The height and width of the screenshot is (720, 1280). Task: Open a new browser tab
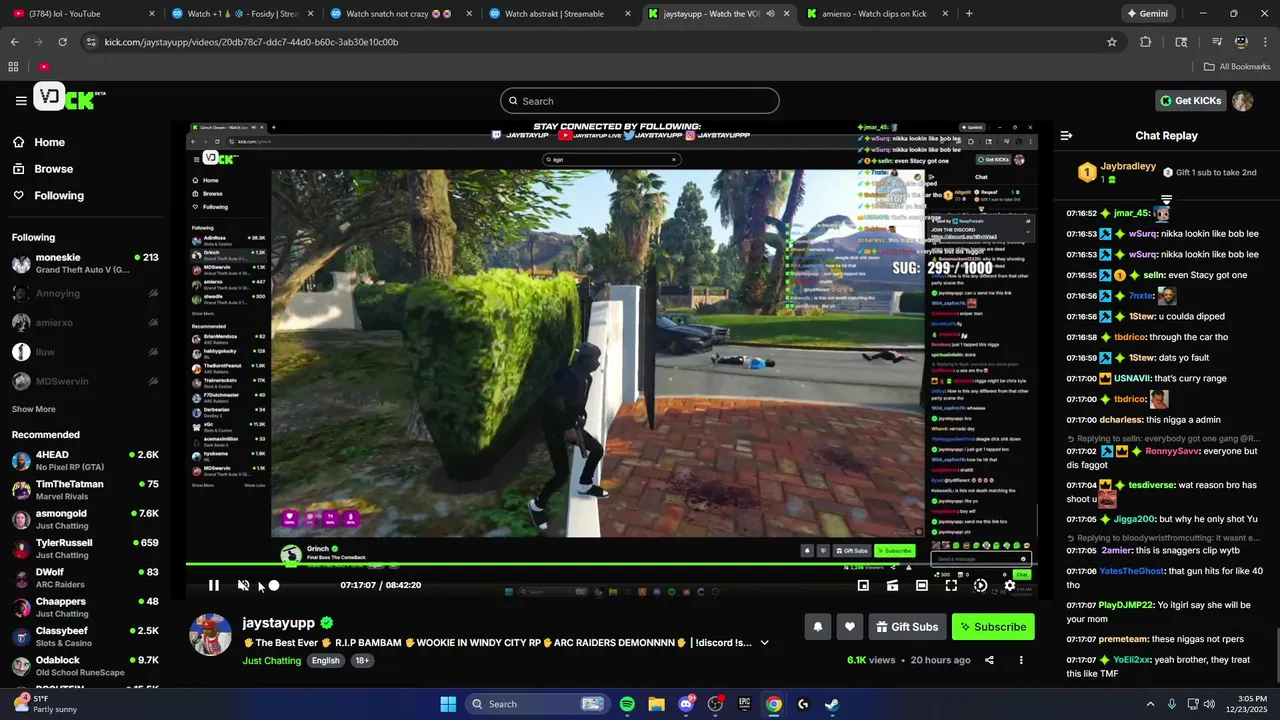pyautogui.click(x=969, y=14)
